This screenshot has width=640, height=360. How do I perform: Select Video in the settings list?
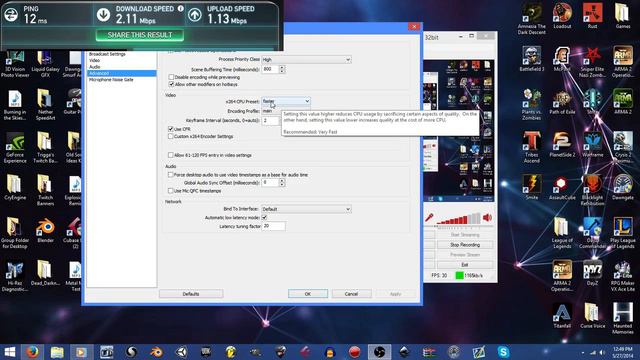coord(94,60)
